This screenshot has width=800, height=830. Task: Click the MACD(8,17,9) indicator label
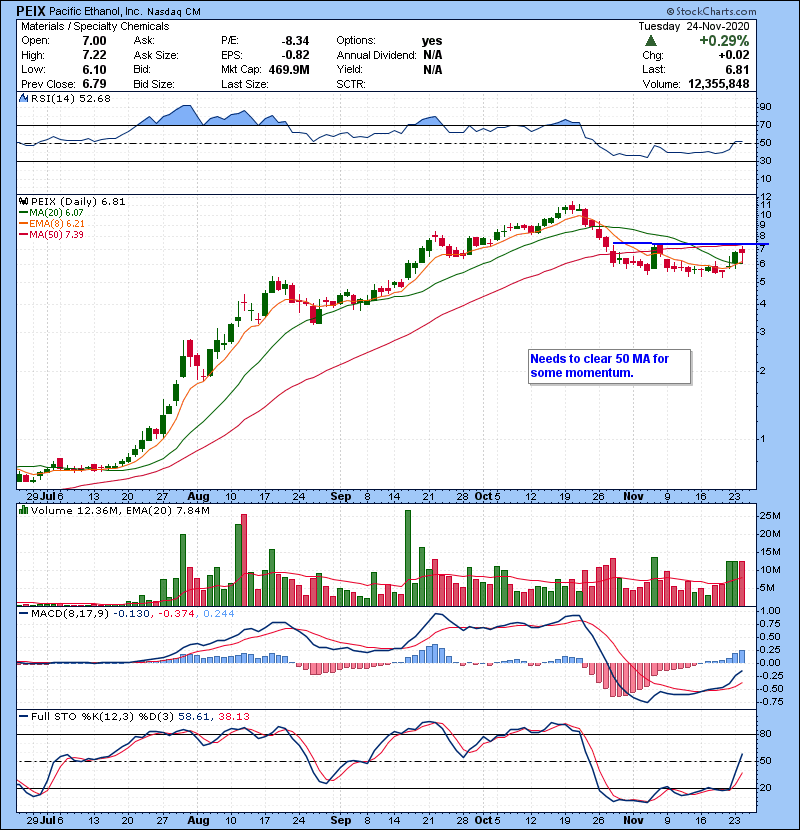70,614
